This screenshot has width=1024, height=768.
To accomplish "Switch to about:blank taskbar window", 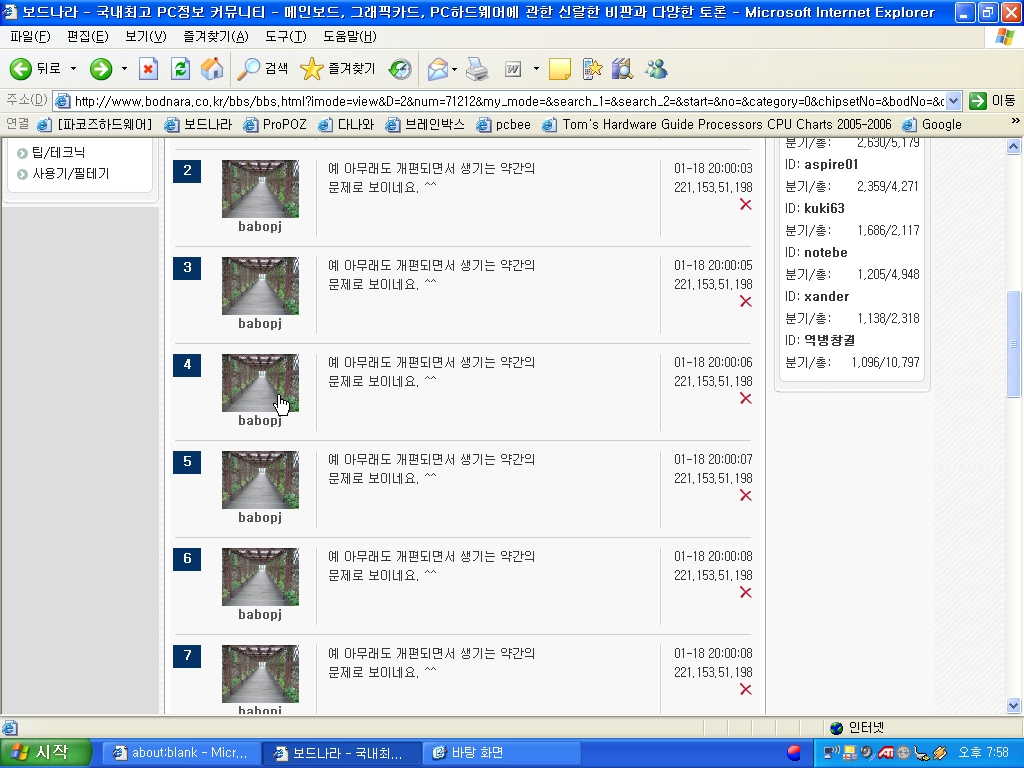I will pos(182,753).
